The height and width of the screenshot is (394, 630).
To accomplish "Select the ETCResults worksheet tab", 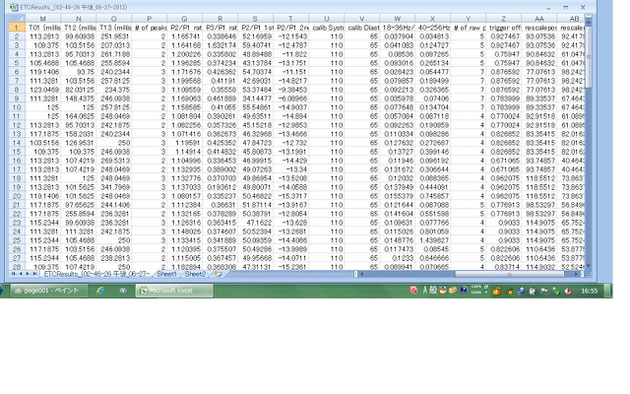I will (96, 274).
